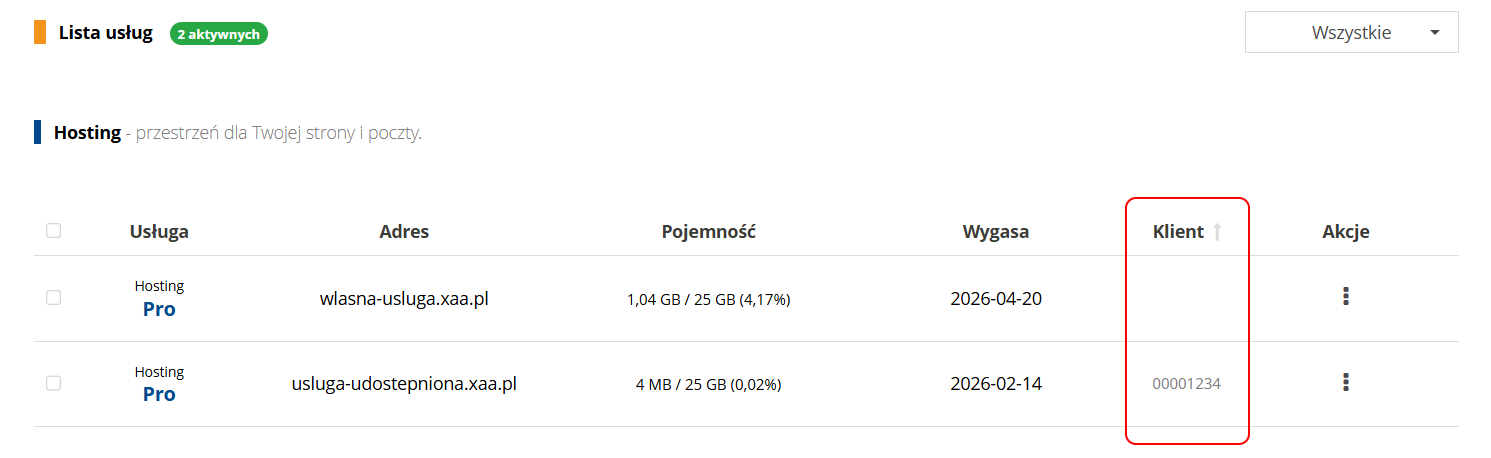Click Hosting Pro label in second row
The height and width of the screenshot is (458, 1491).
159,384
